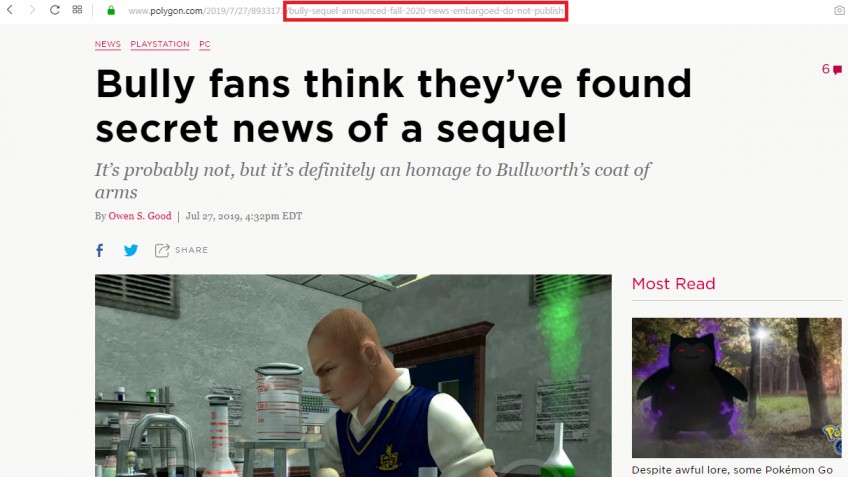Reload the page with refresh icon
The height and width of the screenshot is (477, 848).
(x=55, y=10)
